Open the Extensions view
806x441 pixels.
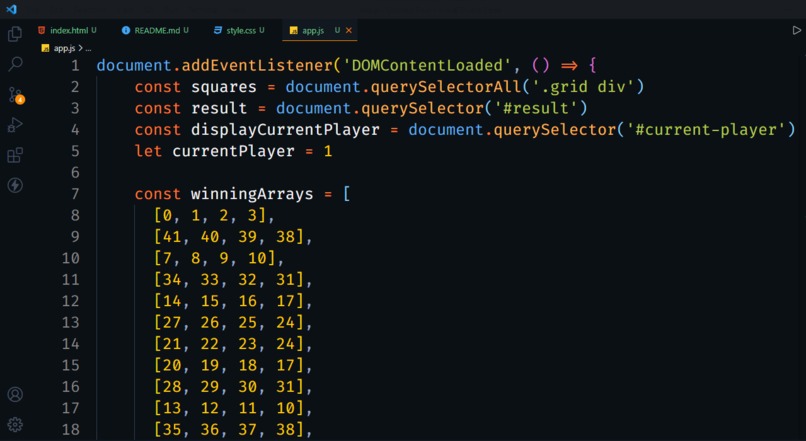click(x=15, y=155)
